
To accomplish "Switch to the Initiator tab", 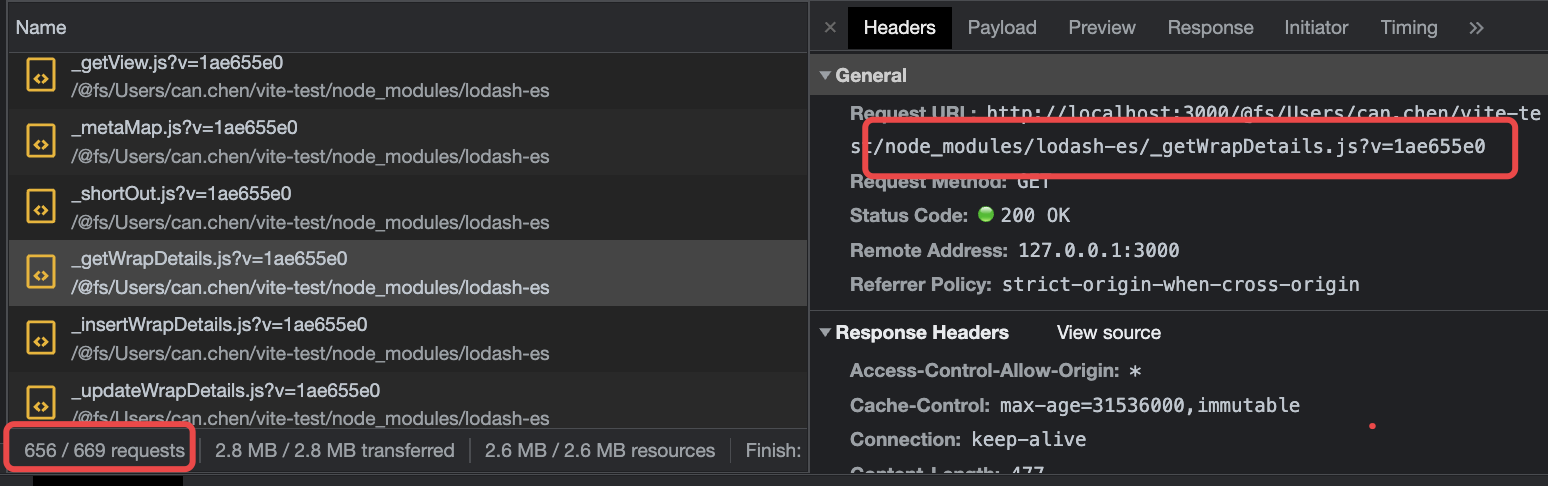I will [x=1316, y=28].
